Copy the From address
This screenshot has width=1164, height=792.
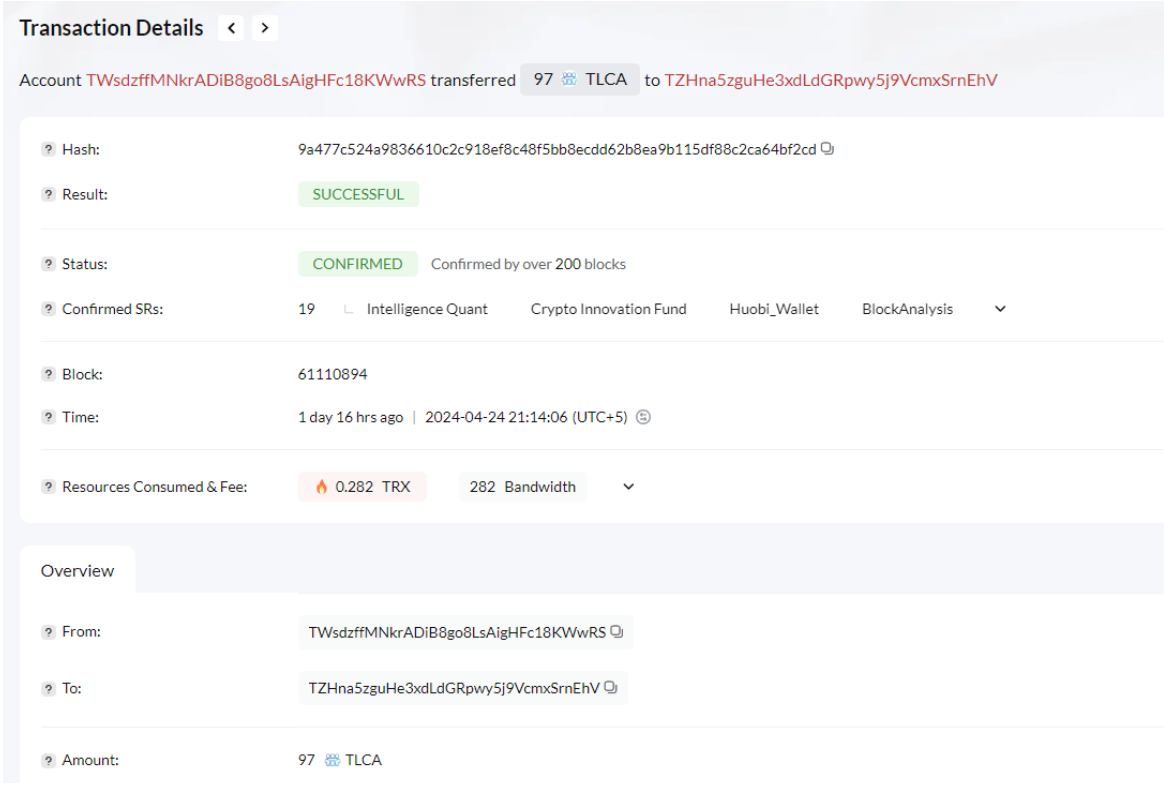[x=617, y=632]
